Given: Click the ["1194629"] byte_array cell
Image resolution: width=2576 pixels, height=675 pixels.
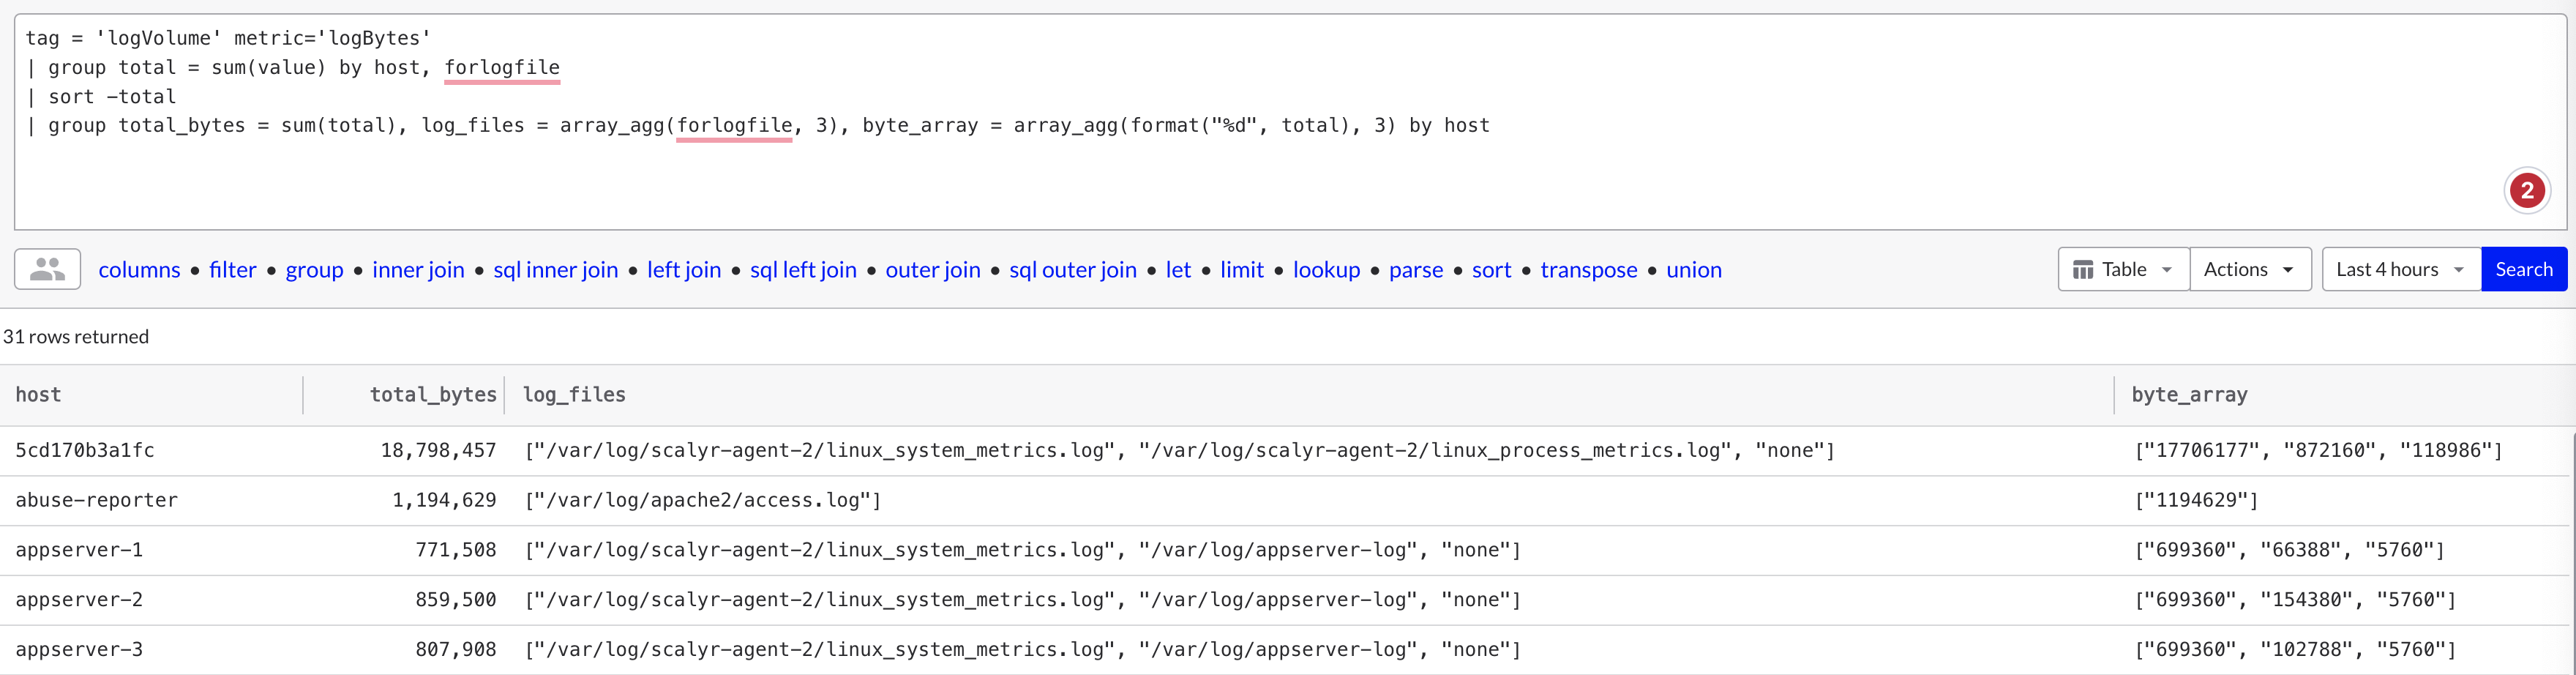Looking at the screenshot, I should [2196, 500].
